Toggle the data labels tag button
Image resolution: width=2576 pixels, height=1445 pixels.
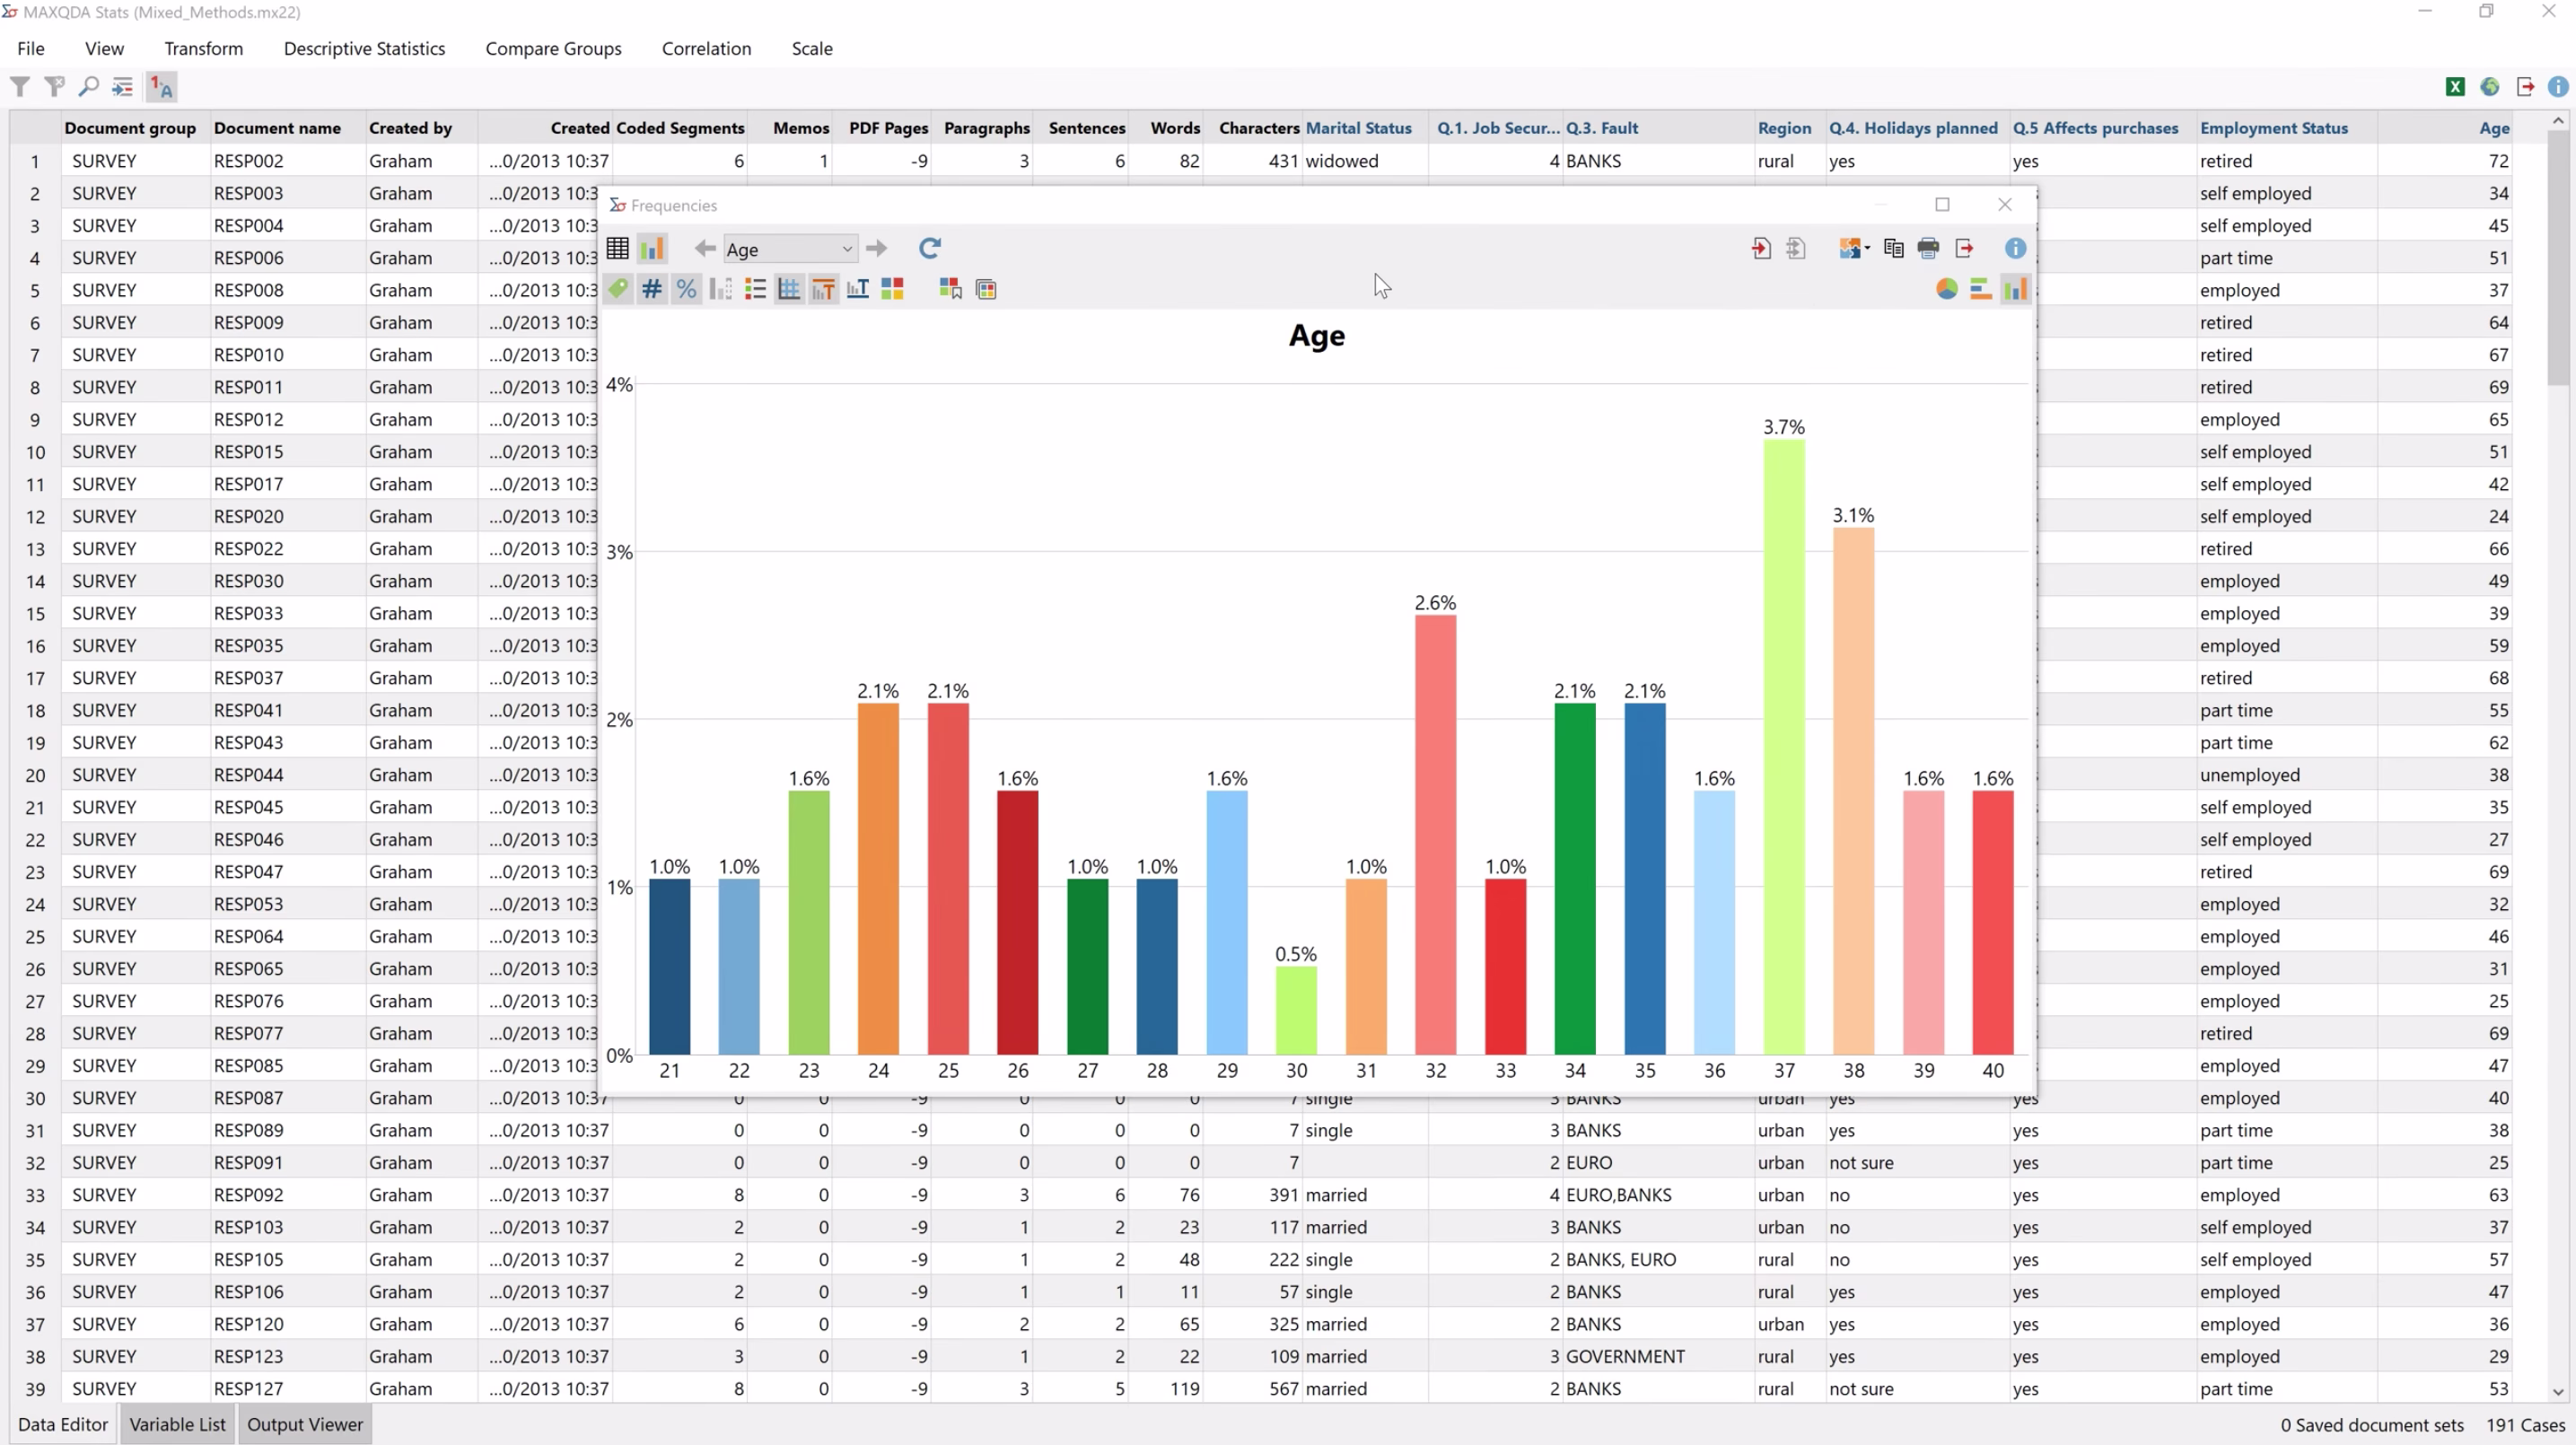point(618,290)
